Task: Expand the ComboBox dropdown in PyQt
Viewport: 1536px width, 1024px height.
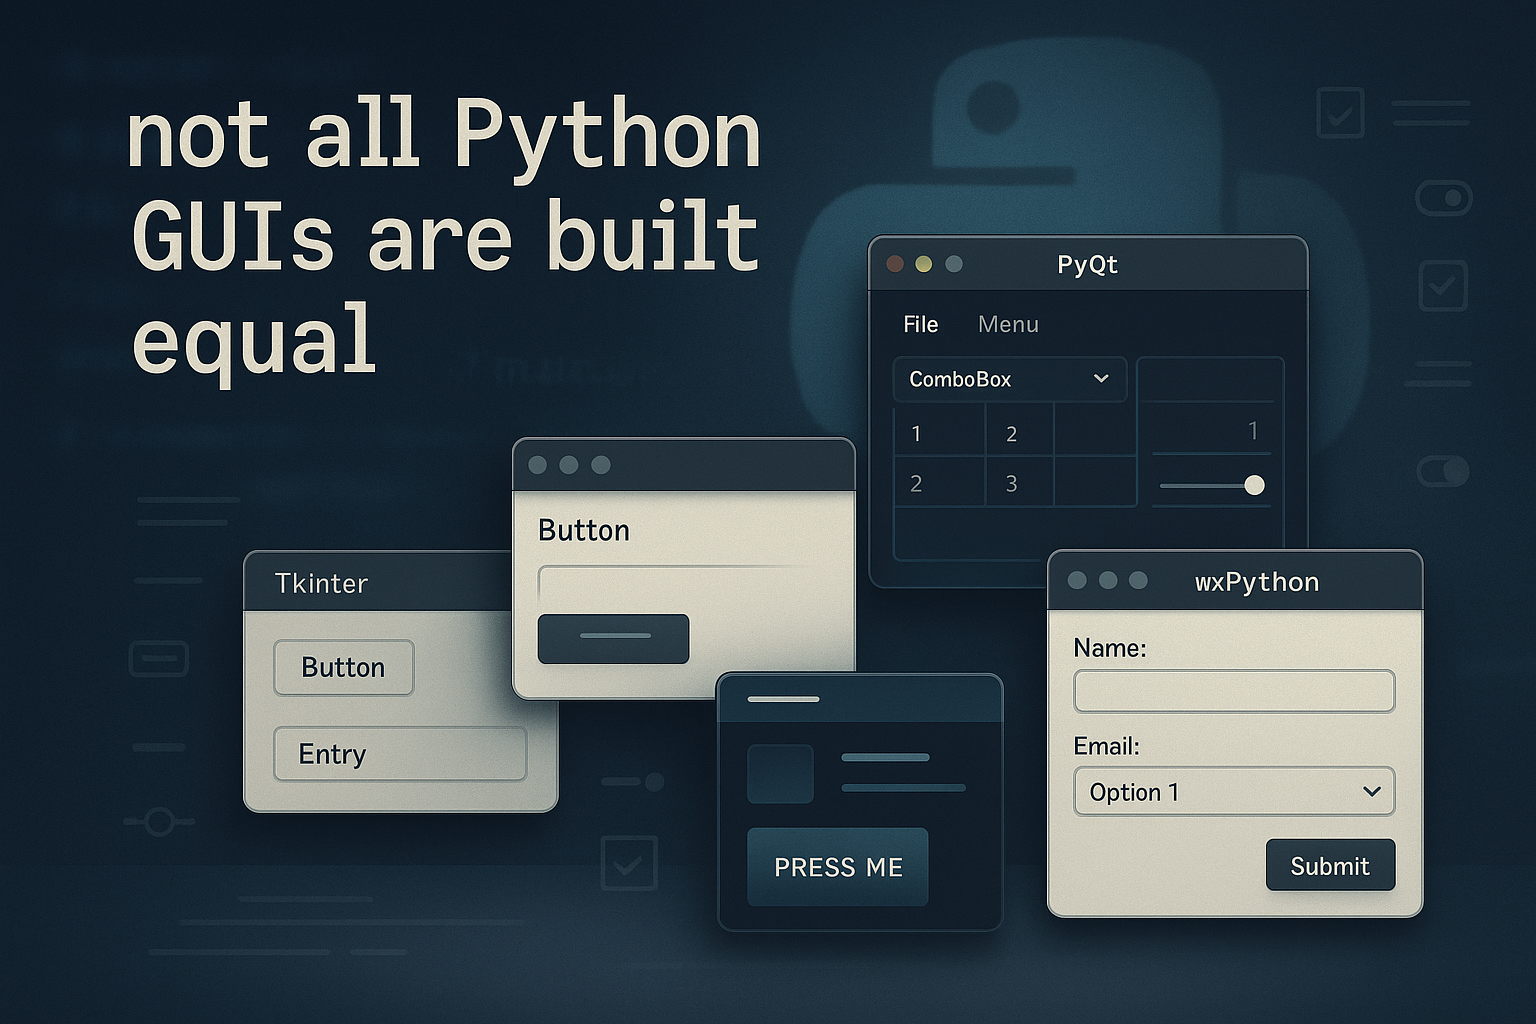Action: [1010, 379]
